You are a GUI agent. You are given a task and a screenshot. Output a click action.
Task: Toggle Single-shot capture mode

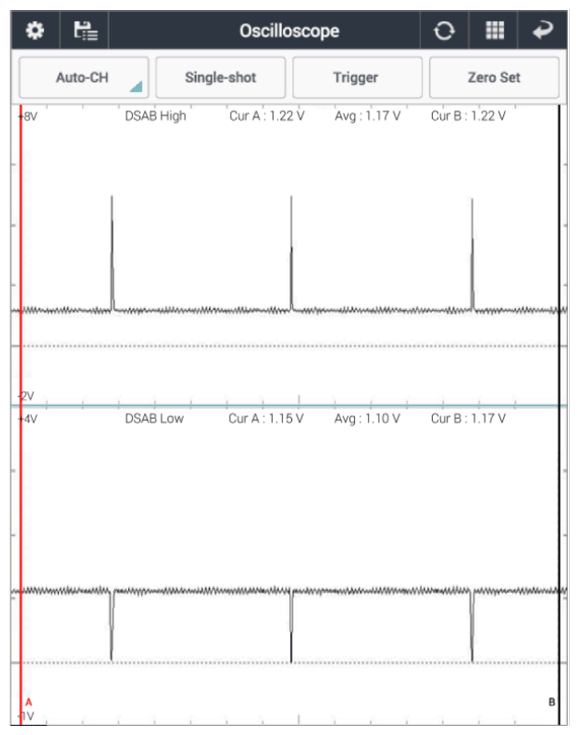coord(220,77)
